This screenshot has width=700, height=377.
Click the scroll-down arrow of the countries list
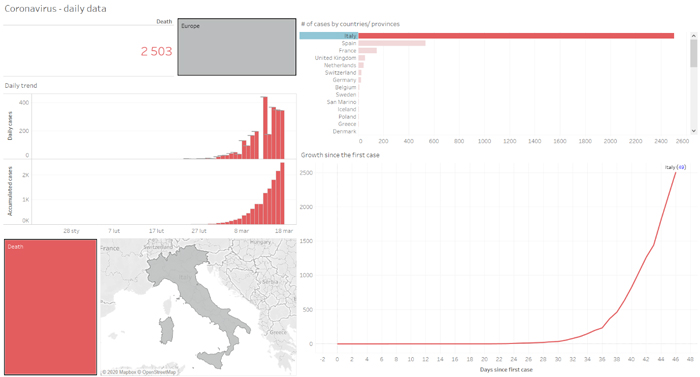point(693,131)
